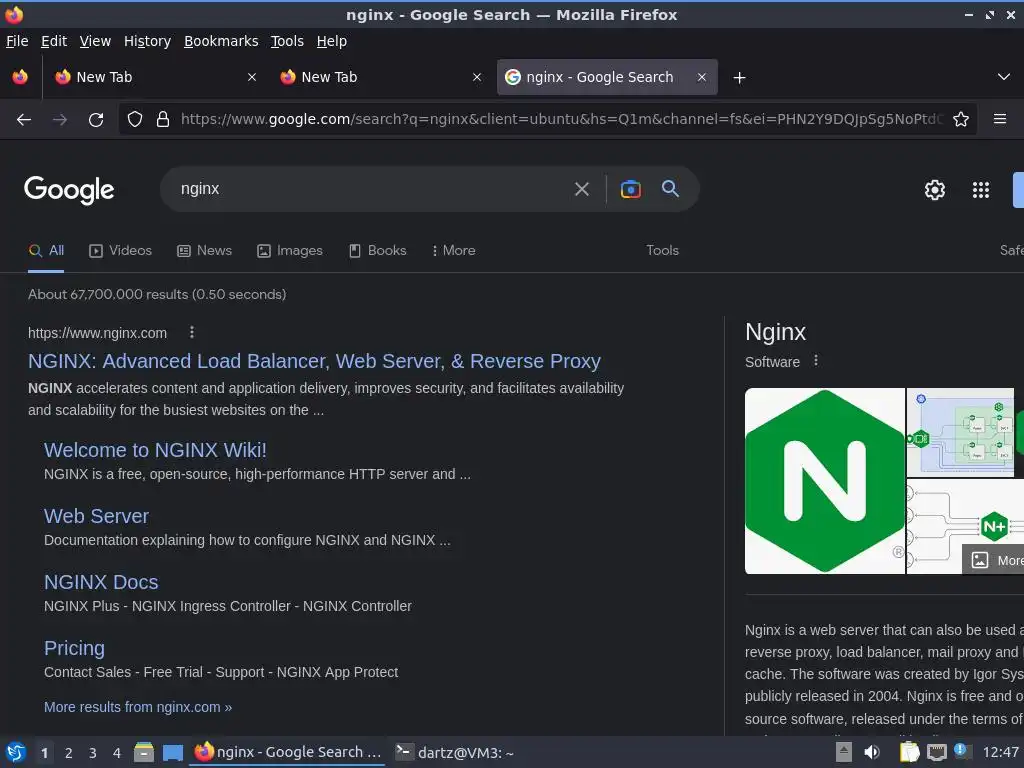Open the Pricing sitelink
The width and height of the screenshot is (1024, 768).
point(74,648)
